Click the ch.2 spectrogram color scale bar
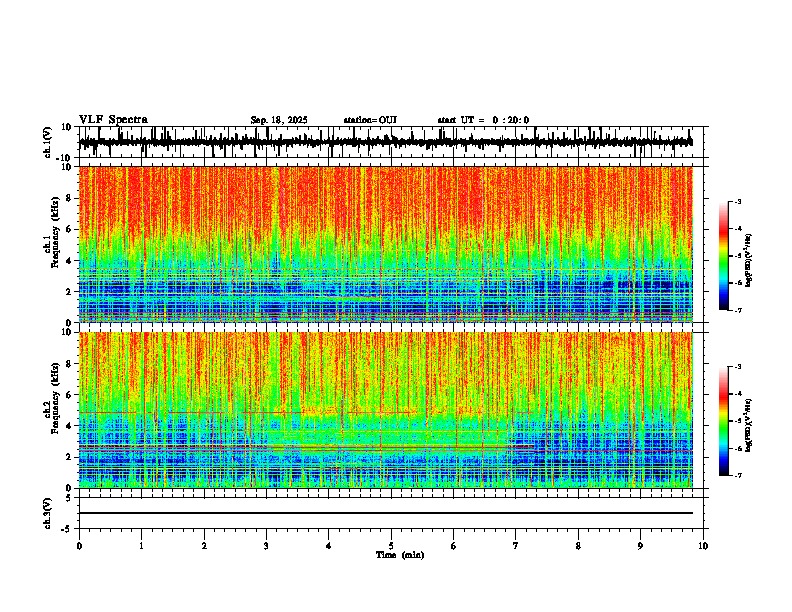This screenshot has width=792, height=612. click(724, 421)
